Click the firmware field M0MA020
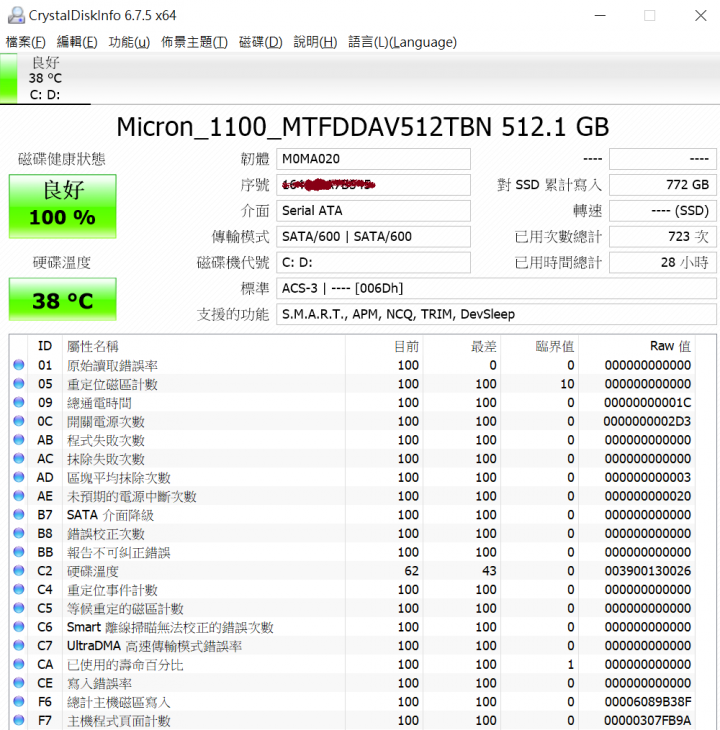The image size is (720, 730). click(373, 159)
